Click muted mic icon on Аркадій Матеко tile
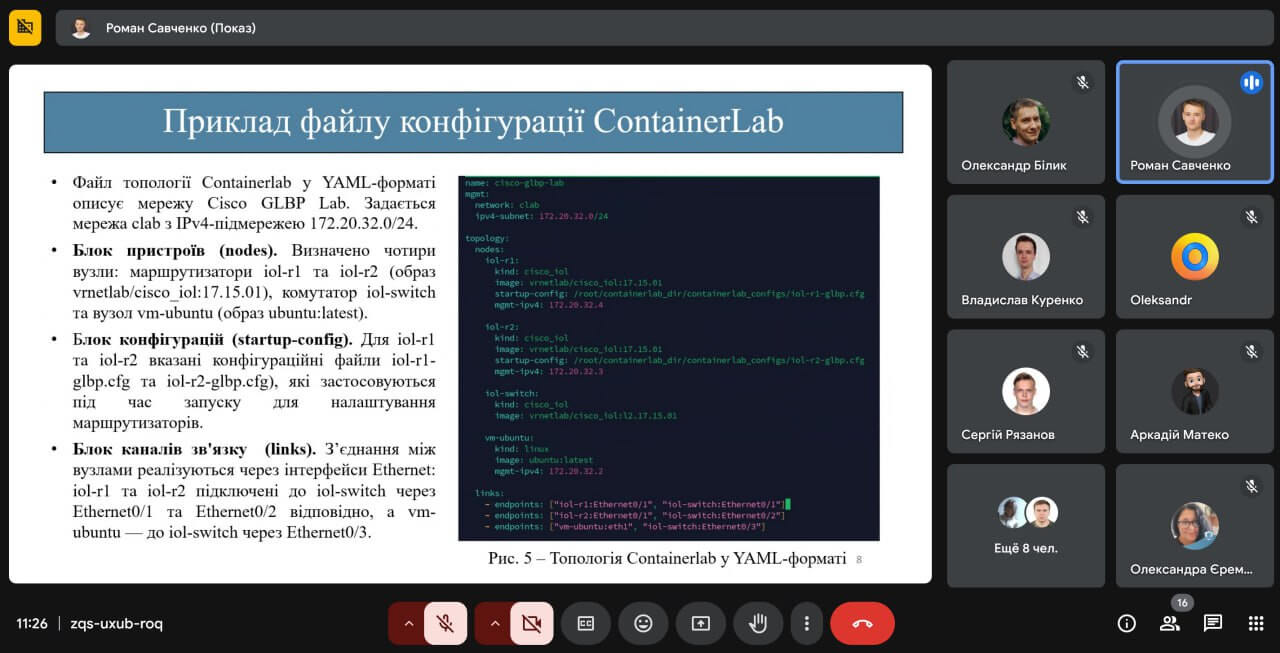 (1251, 352)
